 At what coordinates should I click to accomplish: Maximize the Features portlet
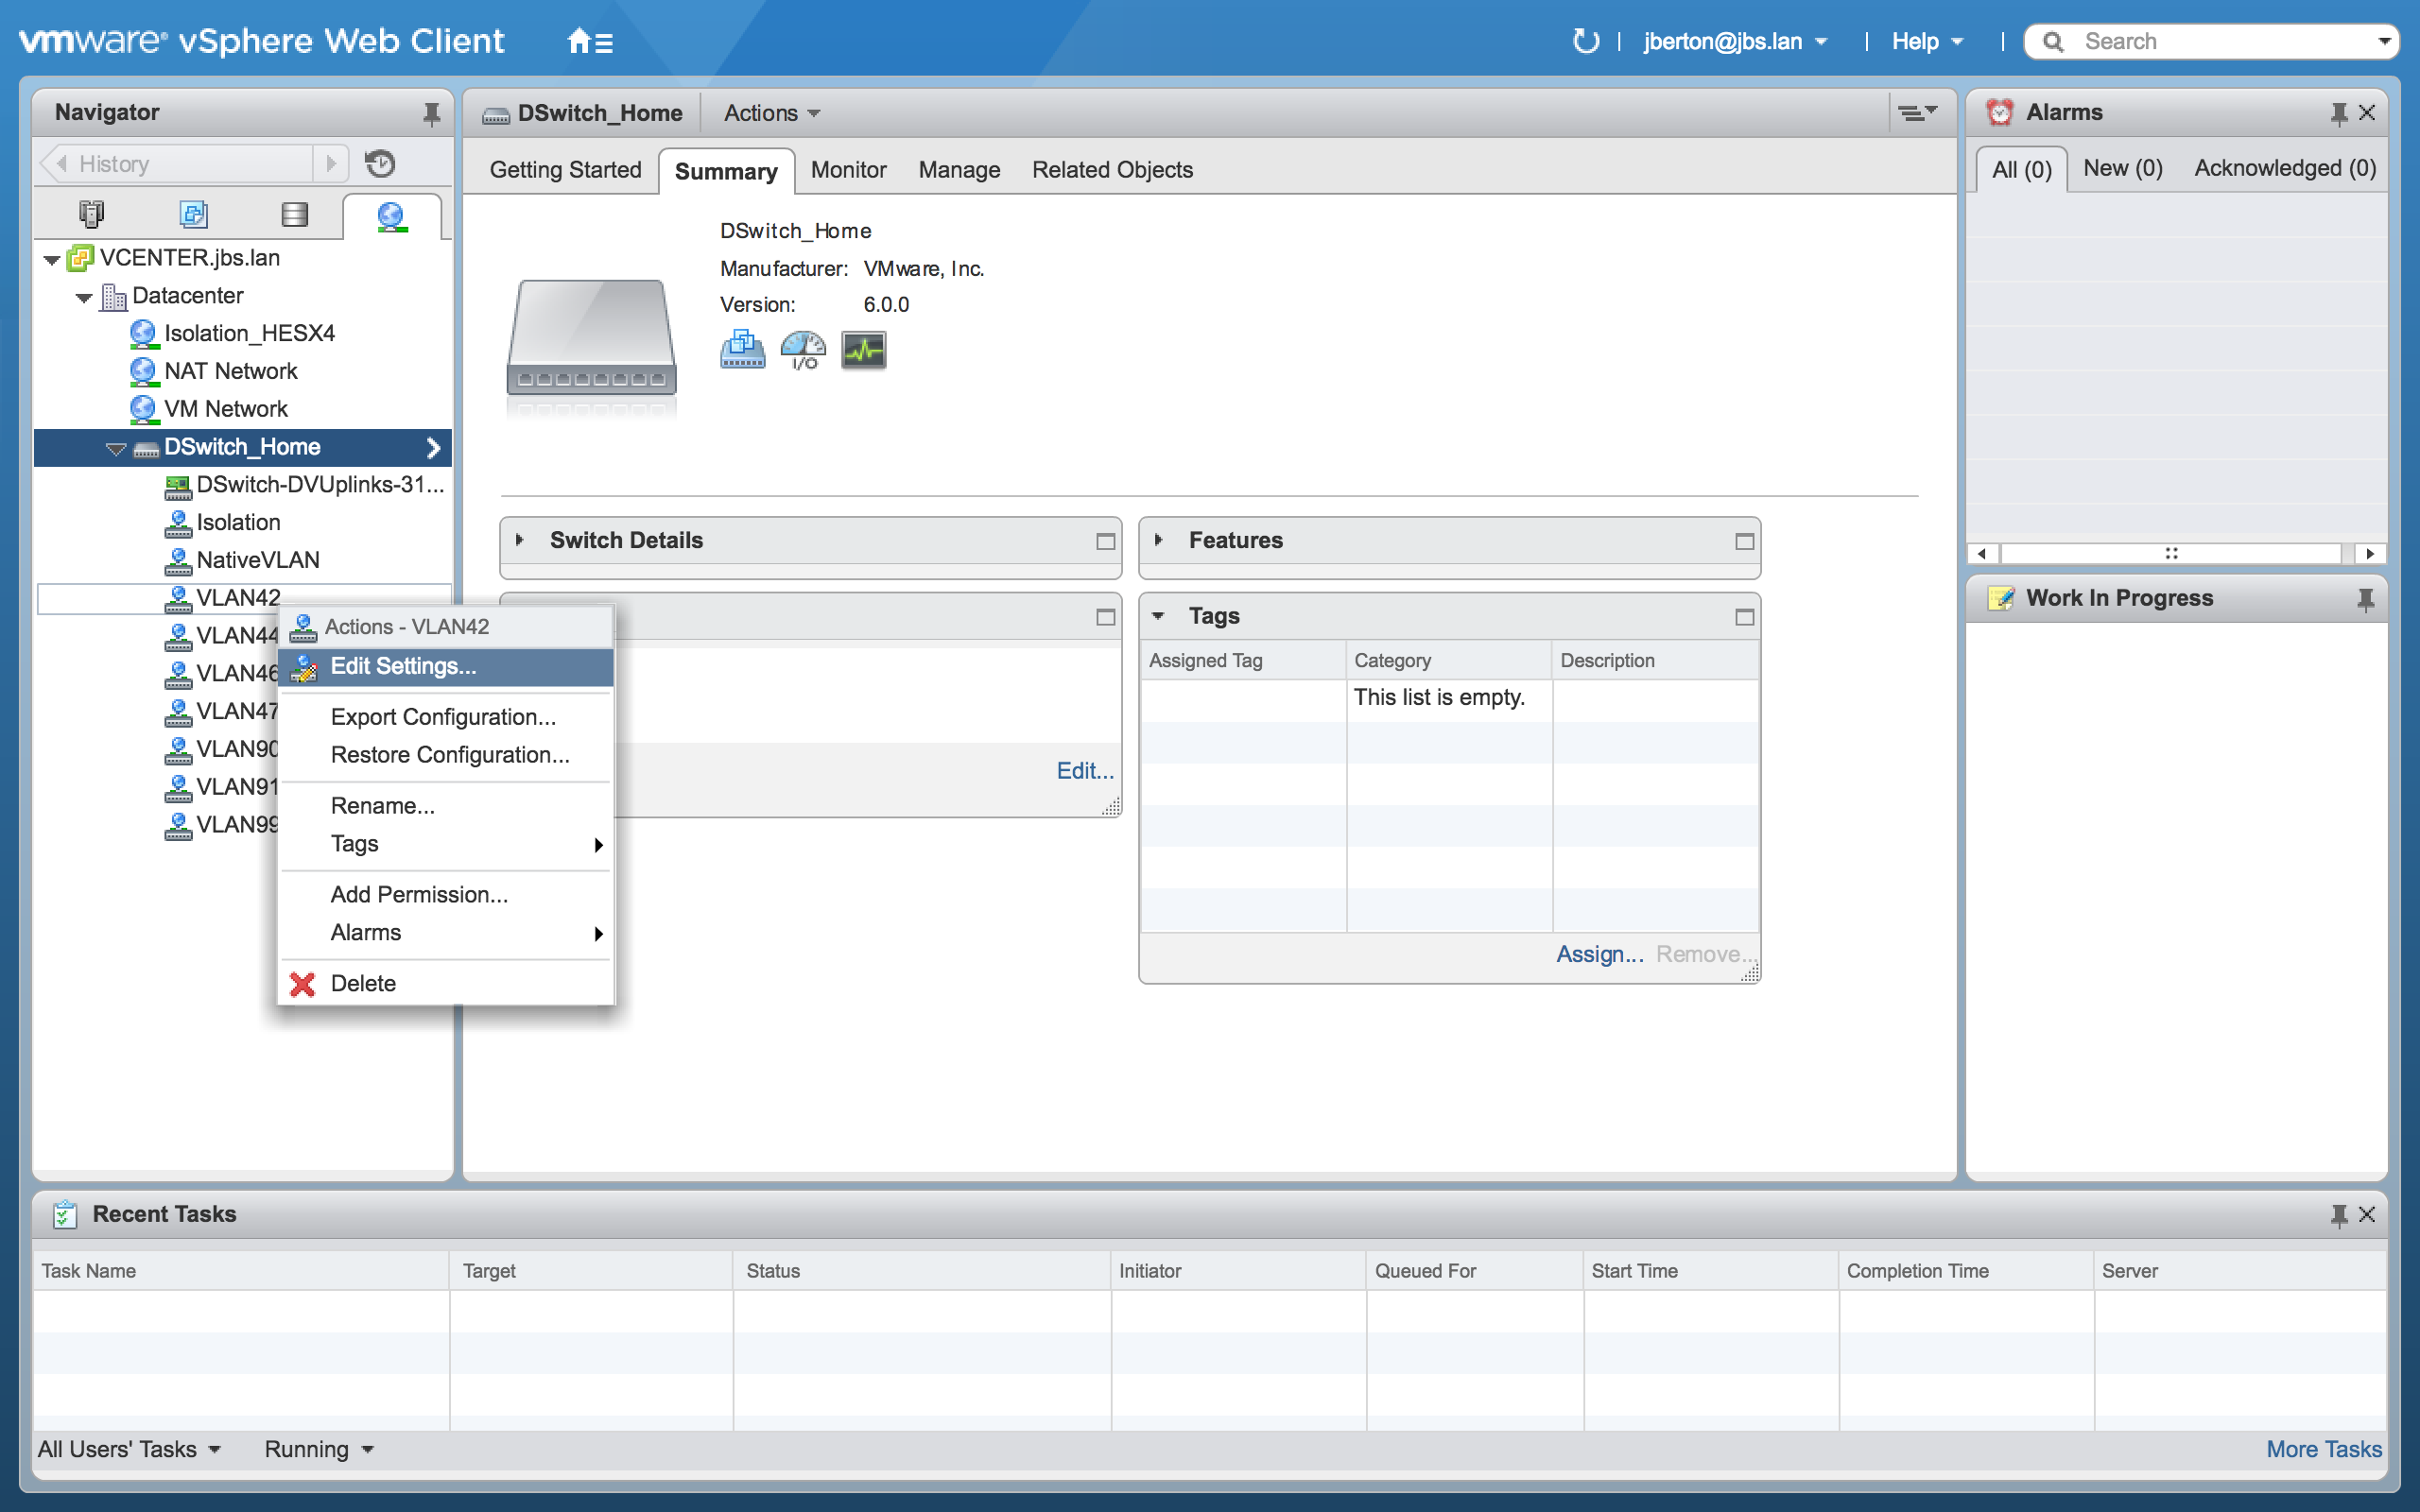[1744, 541]
